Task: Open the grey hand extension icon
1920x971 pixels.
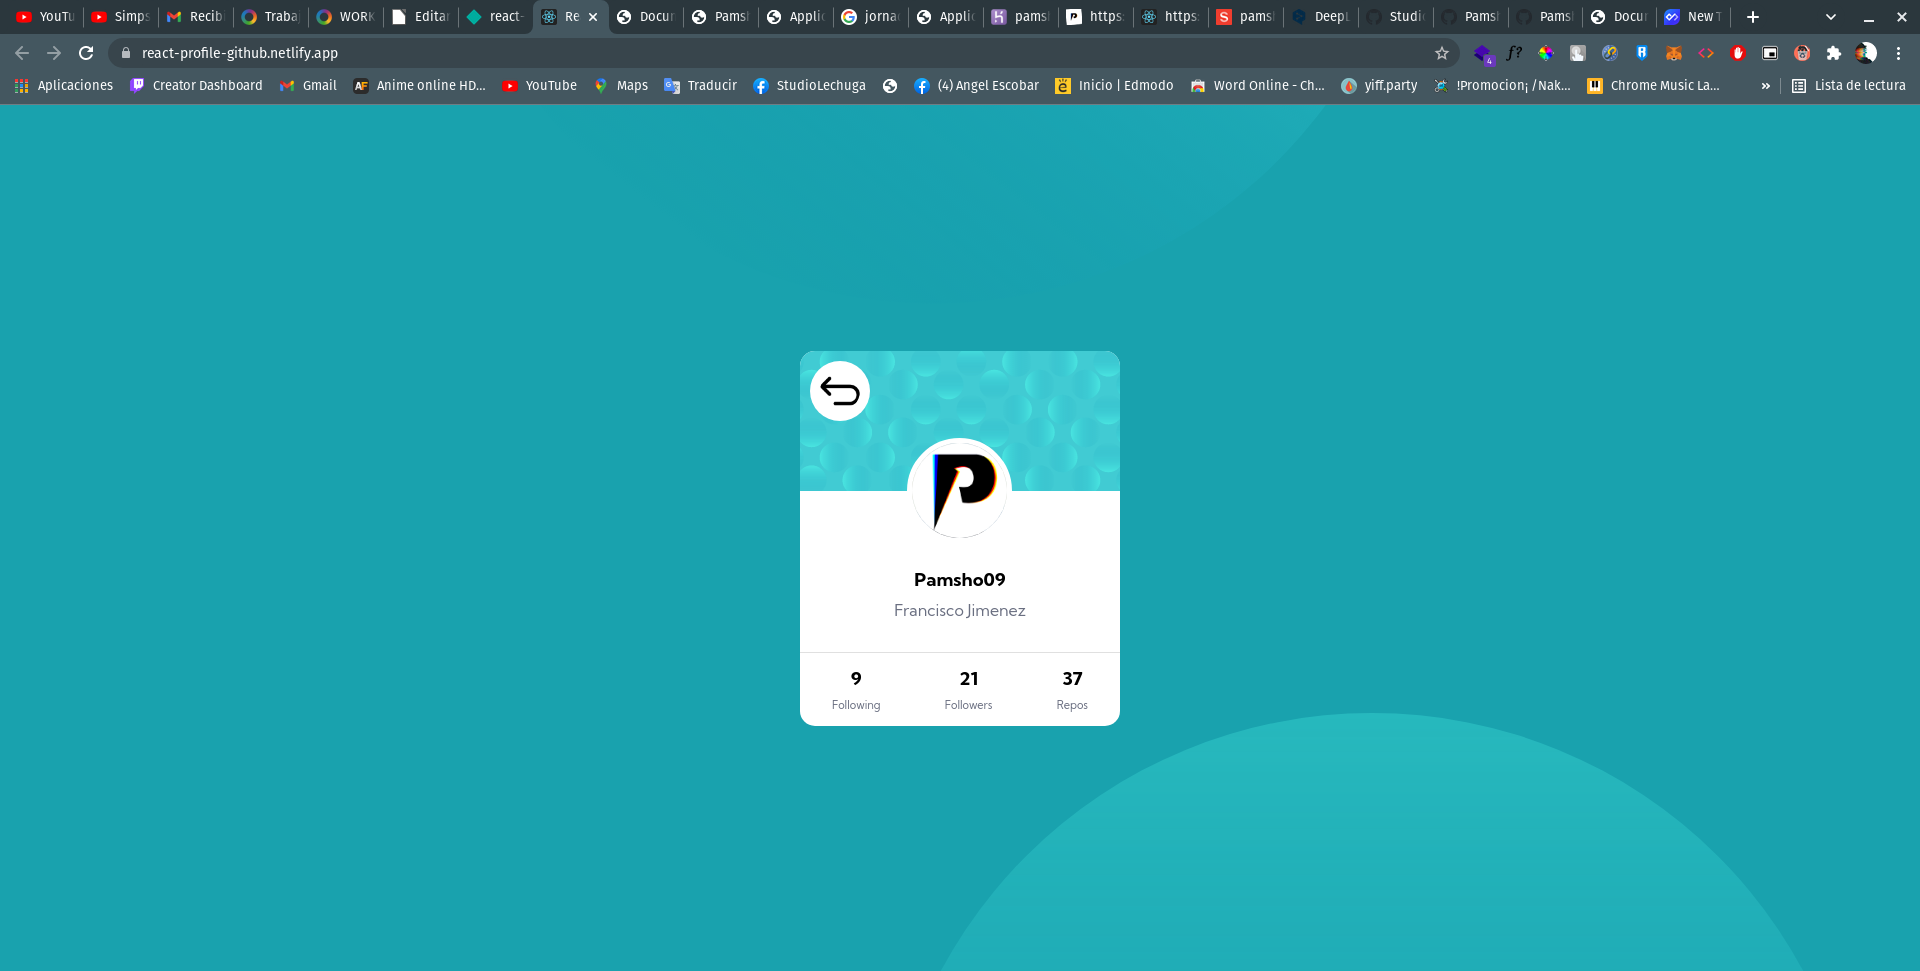Action: 1578,53
